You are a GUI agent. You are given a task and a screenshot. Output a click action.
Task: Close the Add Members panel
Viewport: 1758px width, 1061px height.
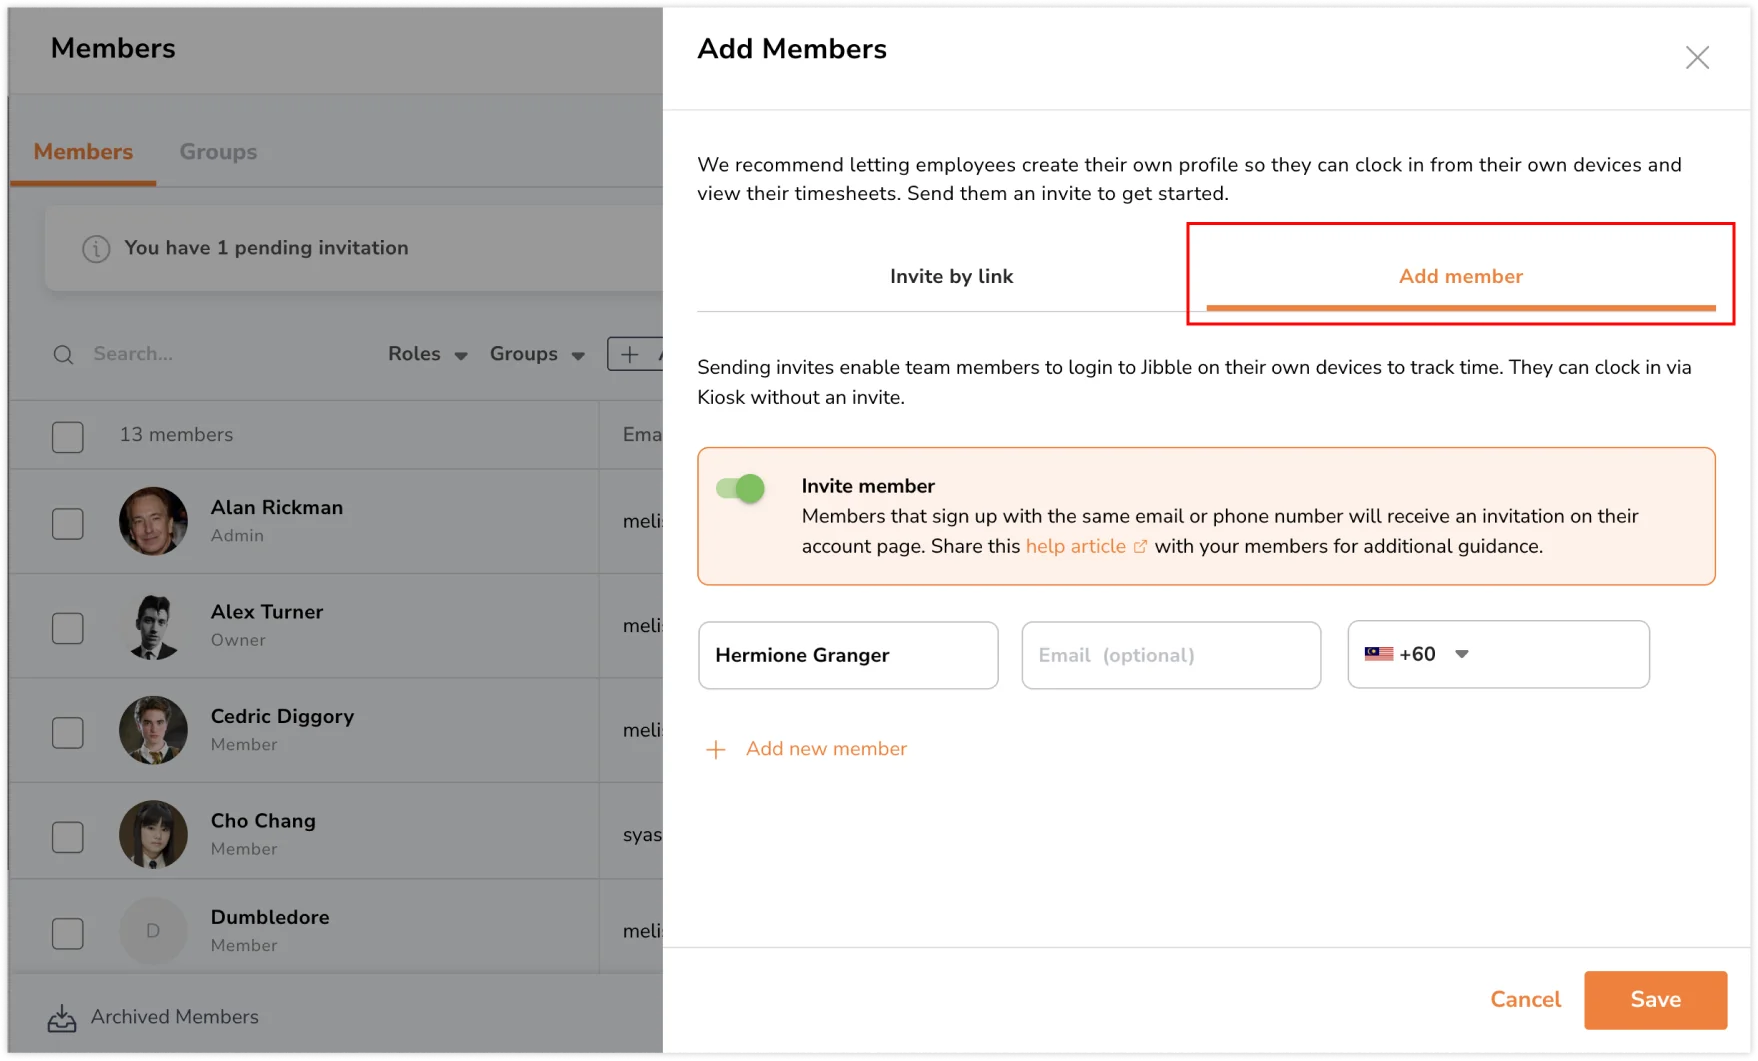(x=1696, y=58)
